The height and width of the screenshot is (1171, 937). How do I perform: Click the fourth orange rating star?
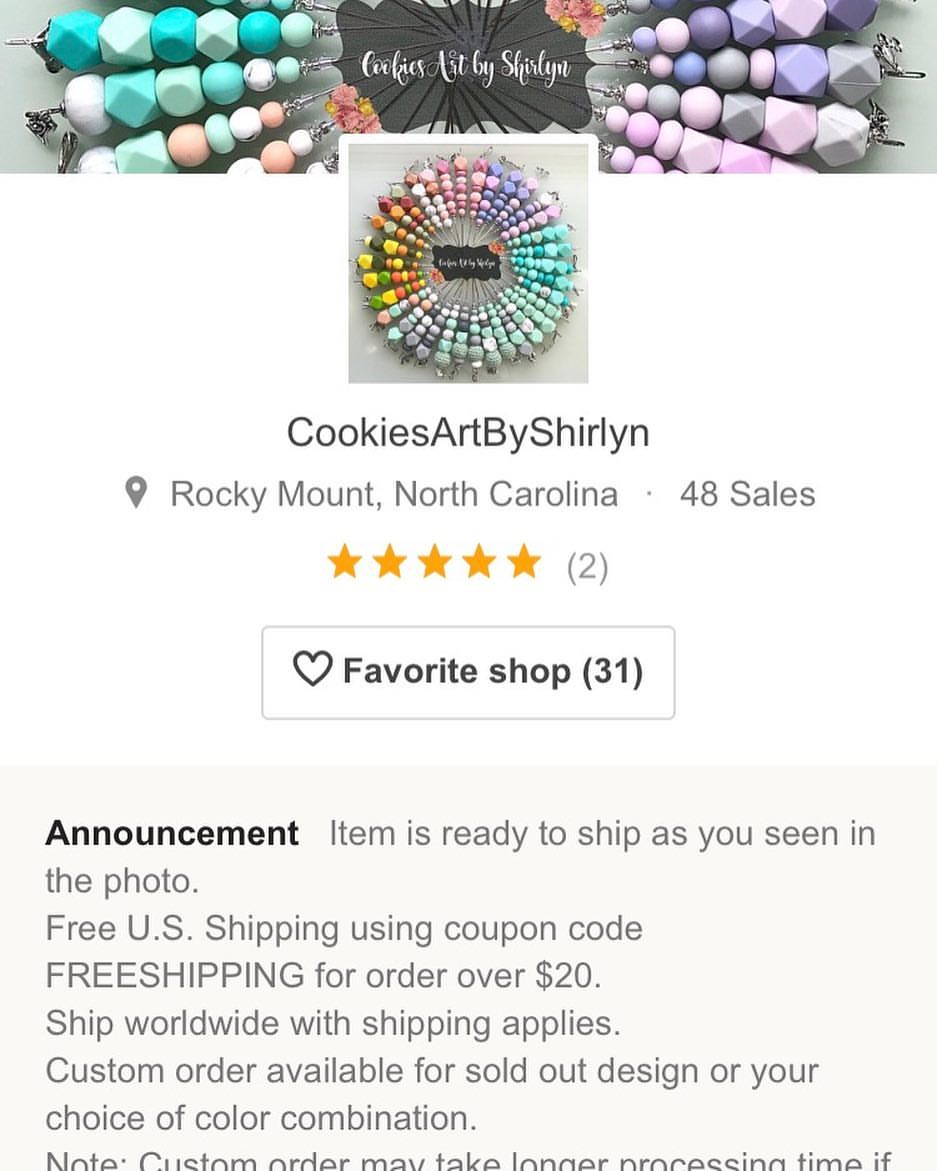coord(479,562)
